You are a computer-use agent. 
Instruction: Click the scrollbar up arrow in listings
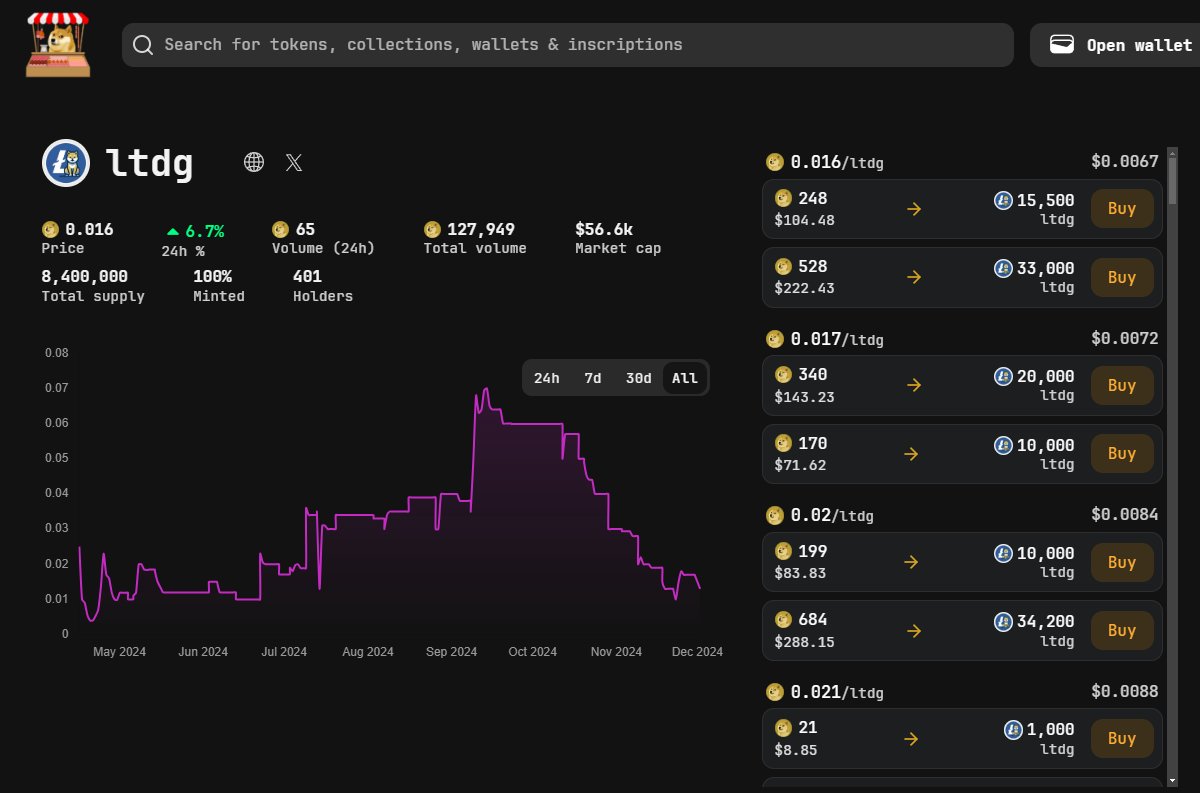coord(1172,153)
